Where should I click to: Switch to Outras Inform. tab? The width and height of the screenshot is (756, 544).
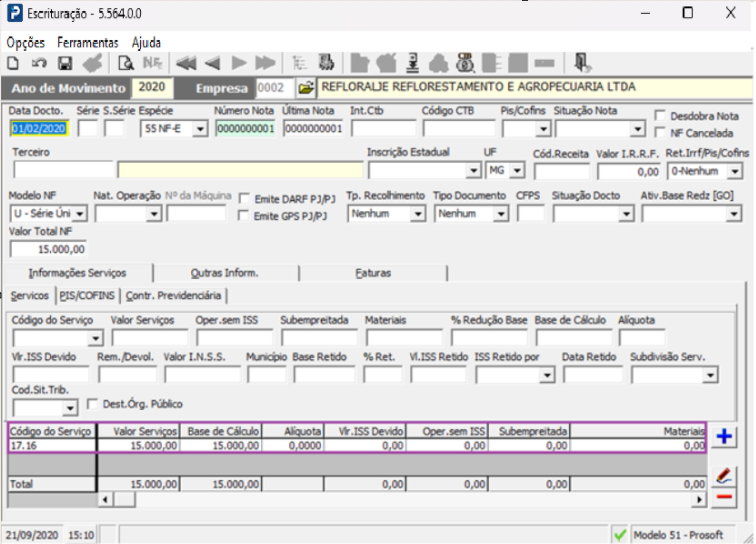pyautogui.click(x=225, y=273)
